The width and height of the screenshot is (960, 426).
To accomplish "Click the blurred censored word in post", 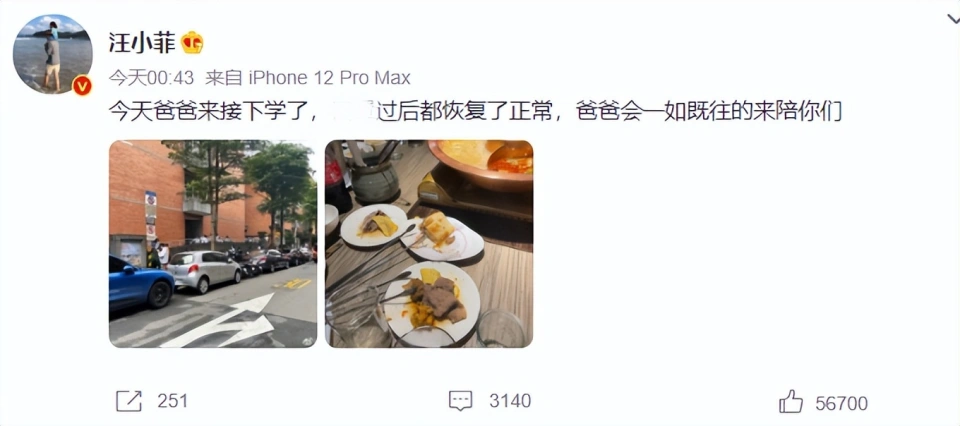I will 352,113.
